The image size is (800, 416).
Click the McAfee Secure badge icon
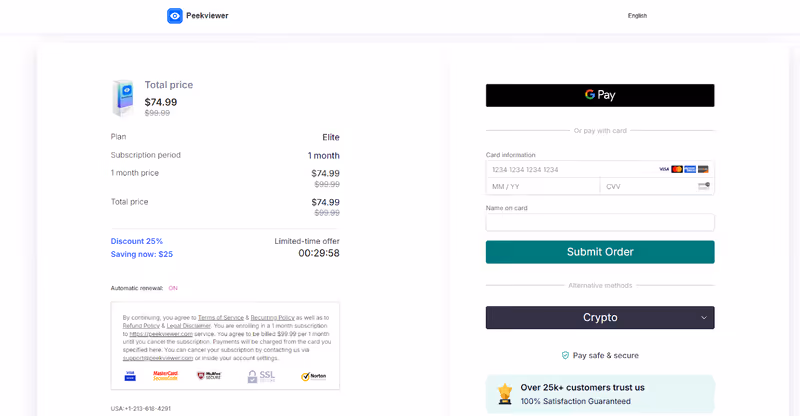[208, 377]
